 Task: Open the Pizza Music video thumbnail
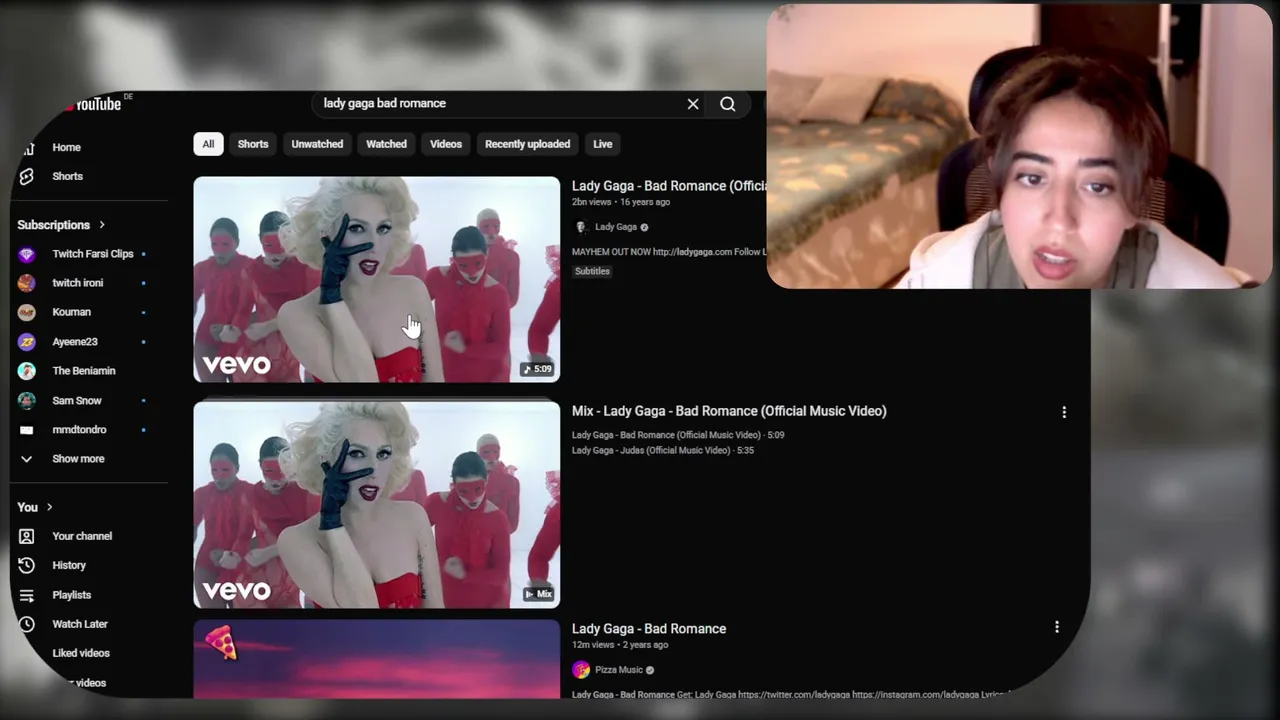point(377,660)
